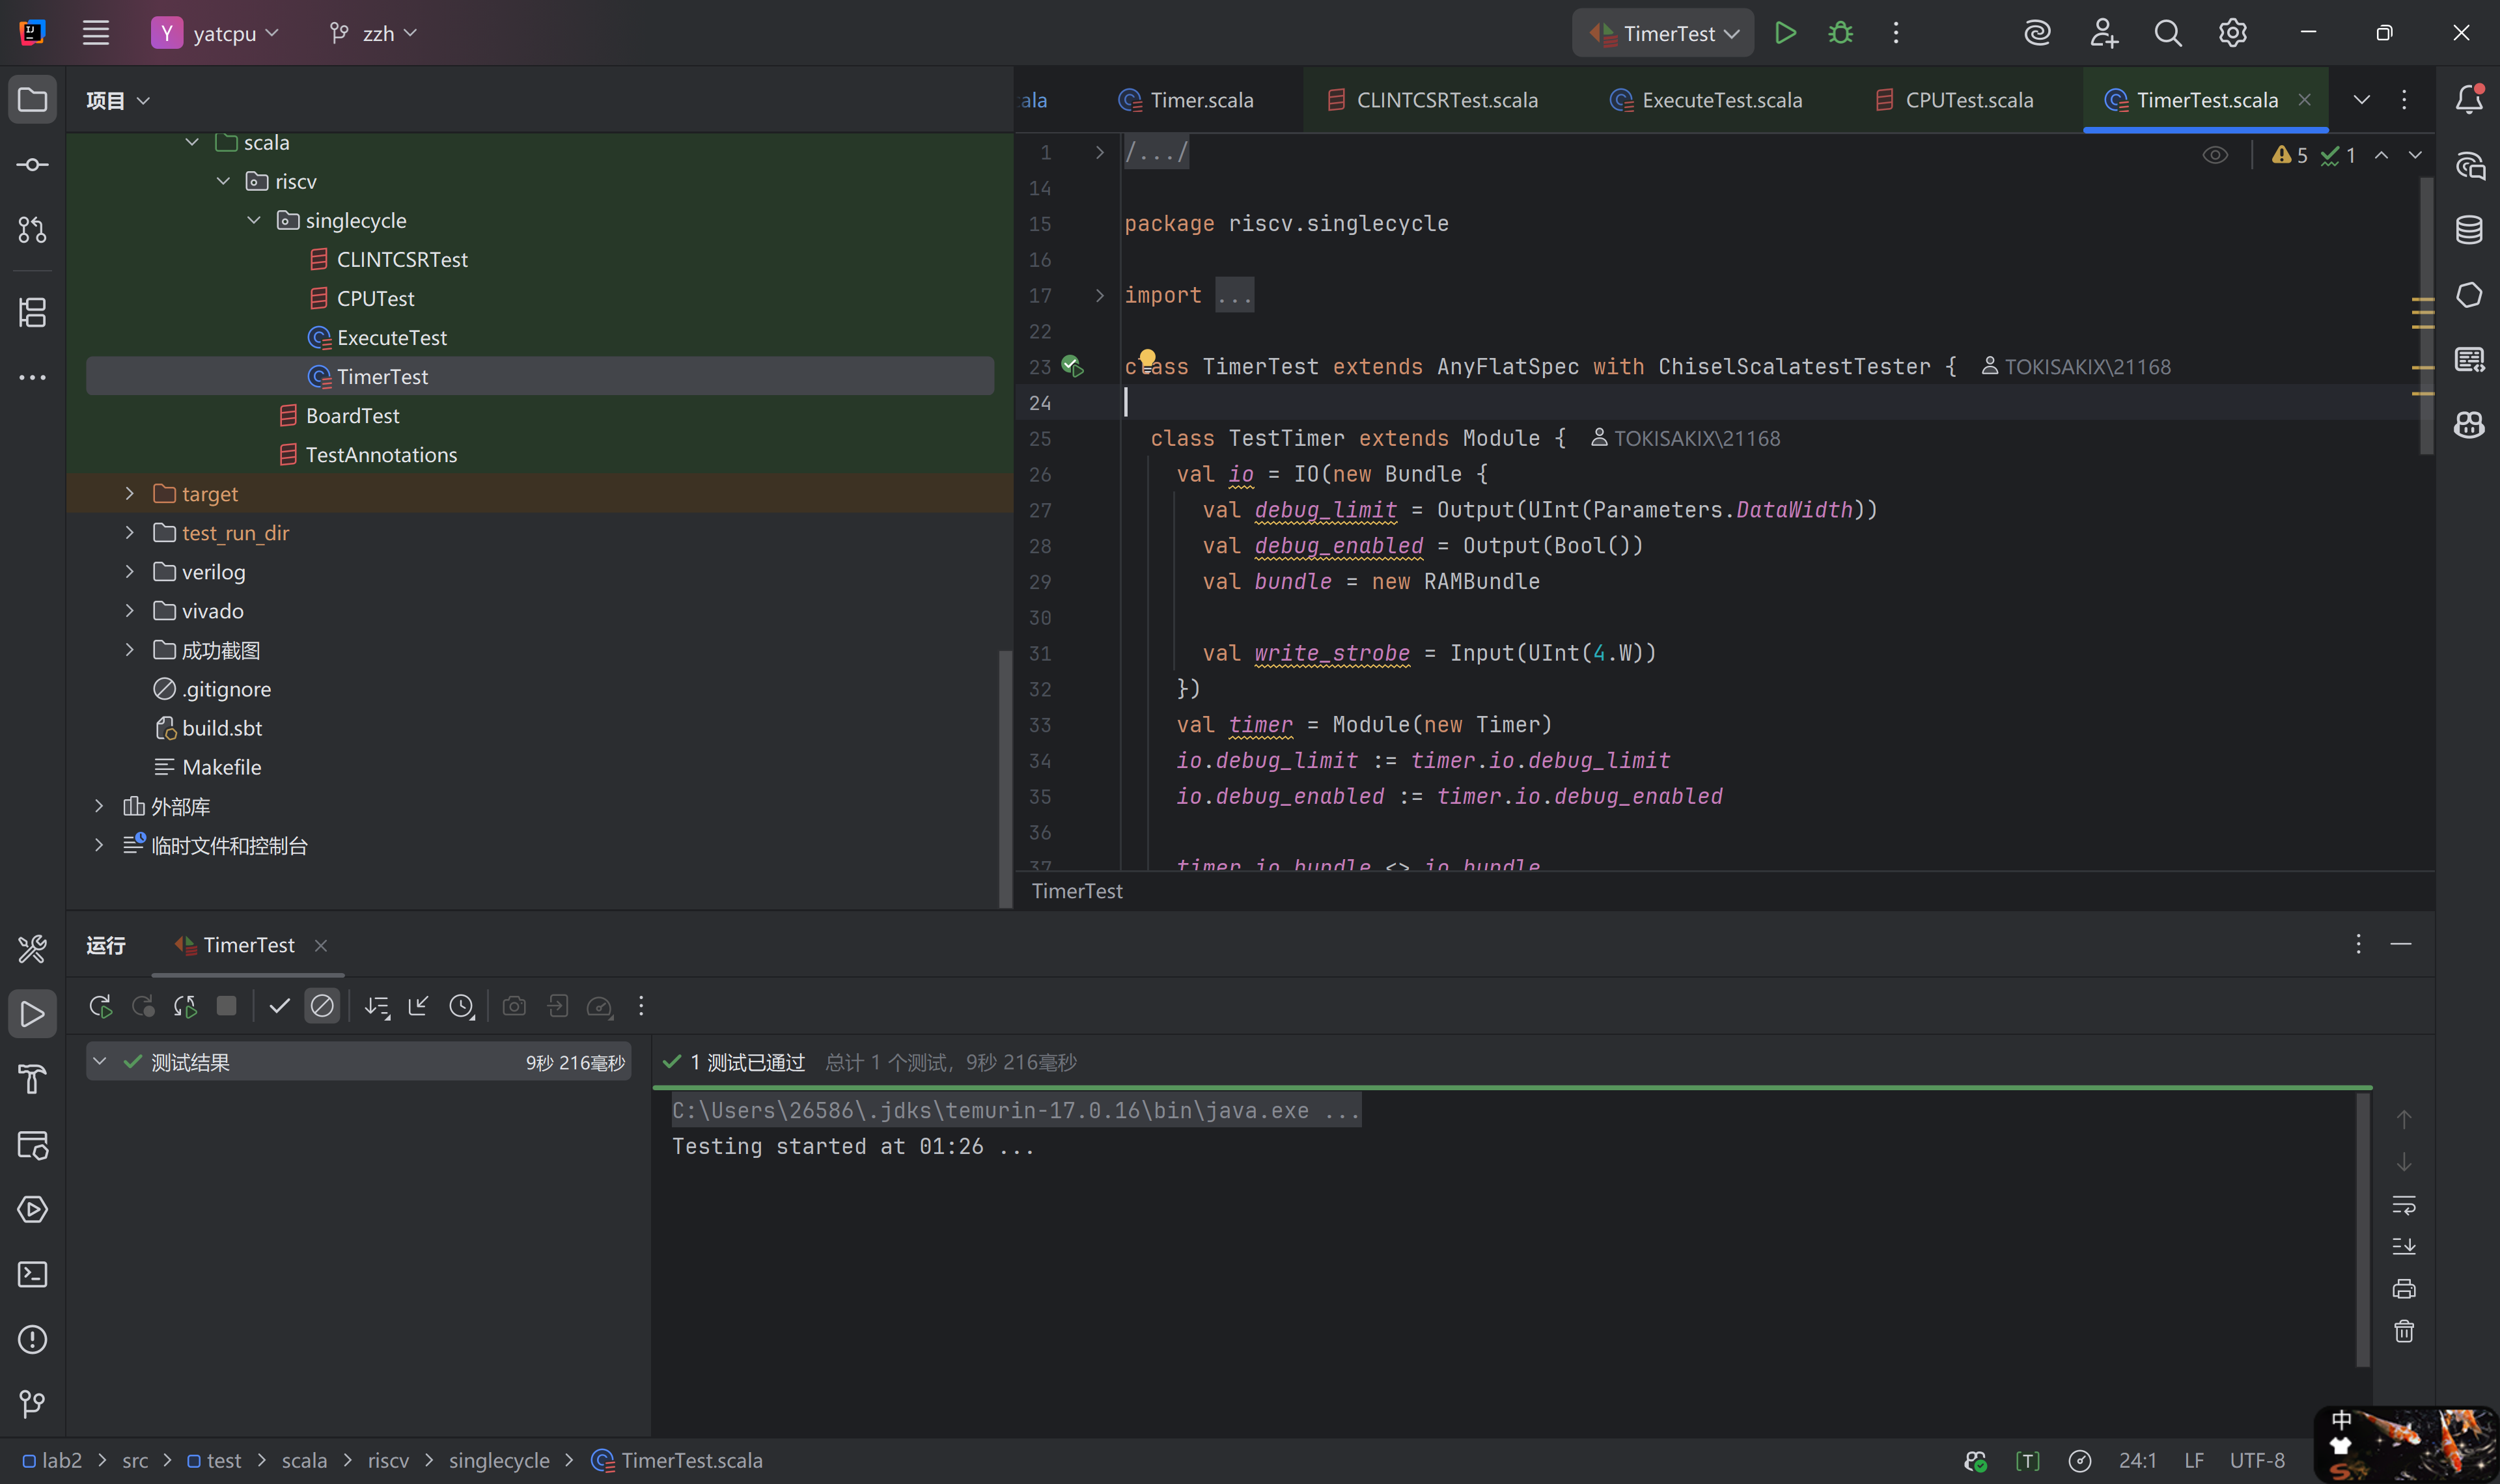Click the Debug bug icon
Screen dimensions: 2500x1484
(1840, 33)
